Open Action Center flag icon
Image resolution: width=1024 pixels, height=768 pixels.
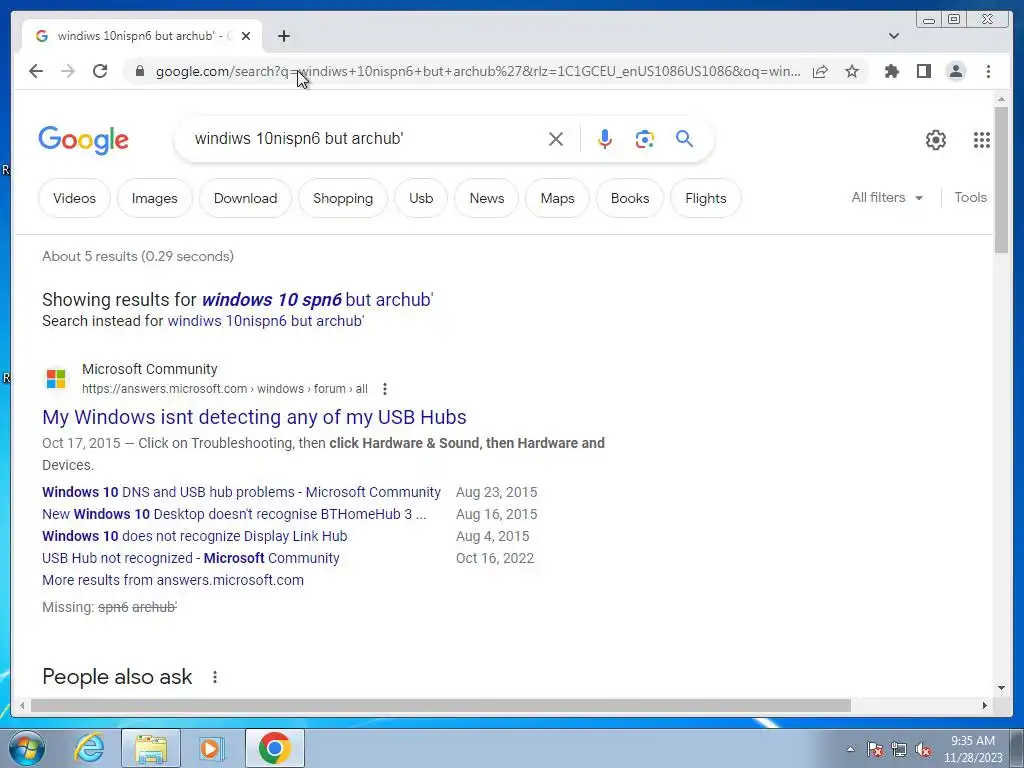875,749
